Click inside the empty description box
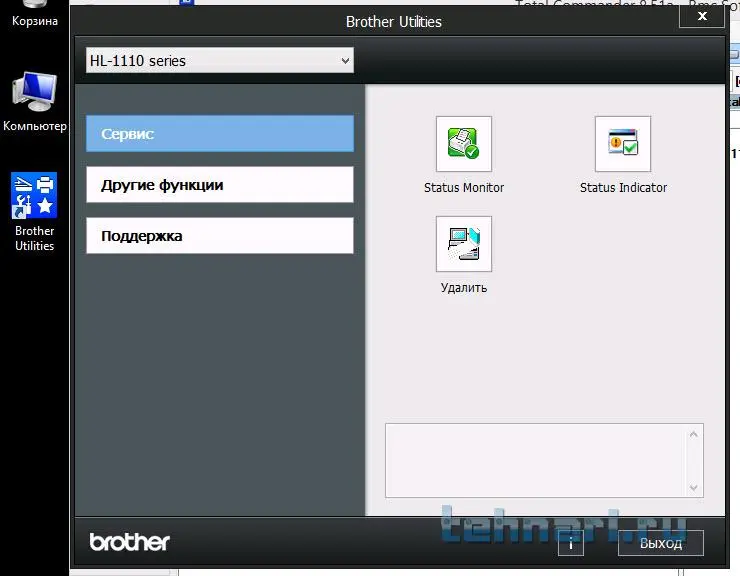 pyautogui.click(x=544, y=460)
